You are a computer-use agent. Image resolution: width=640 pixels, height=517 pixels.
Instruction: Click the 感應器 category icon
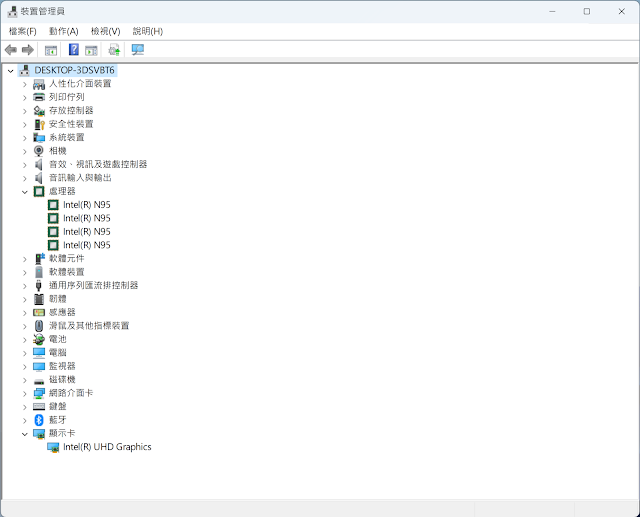tap(39, 313)
